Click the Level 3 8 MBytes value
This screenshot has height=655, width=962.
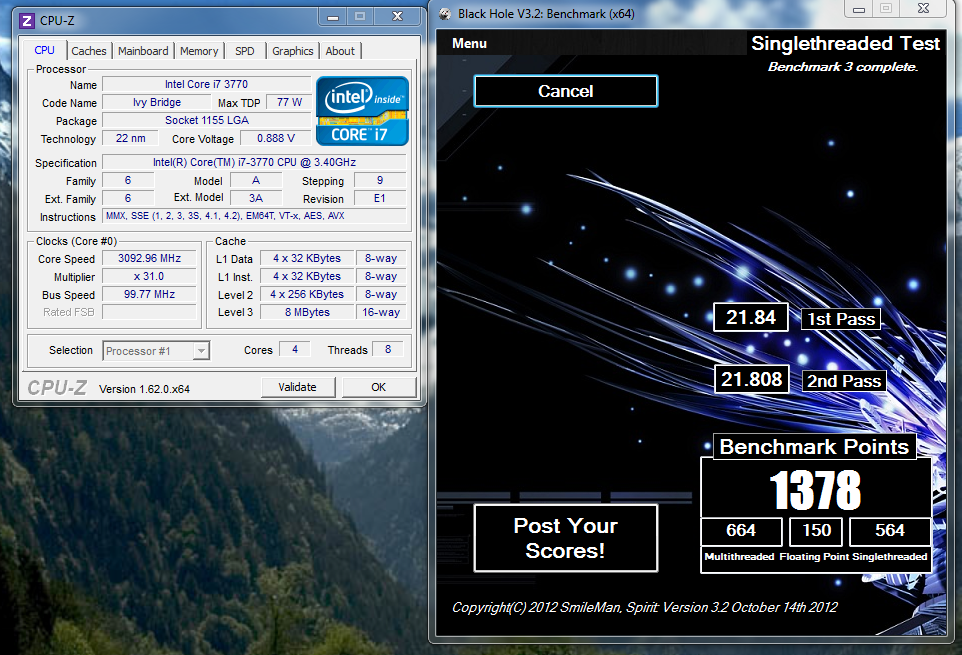point(307,312)
